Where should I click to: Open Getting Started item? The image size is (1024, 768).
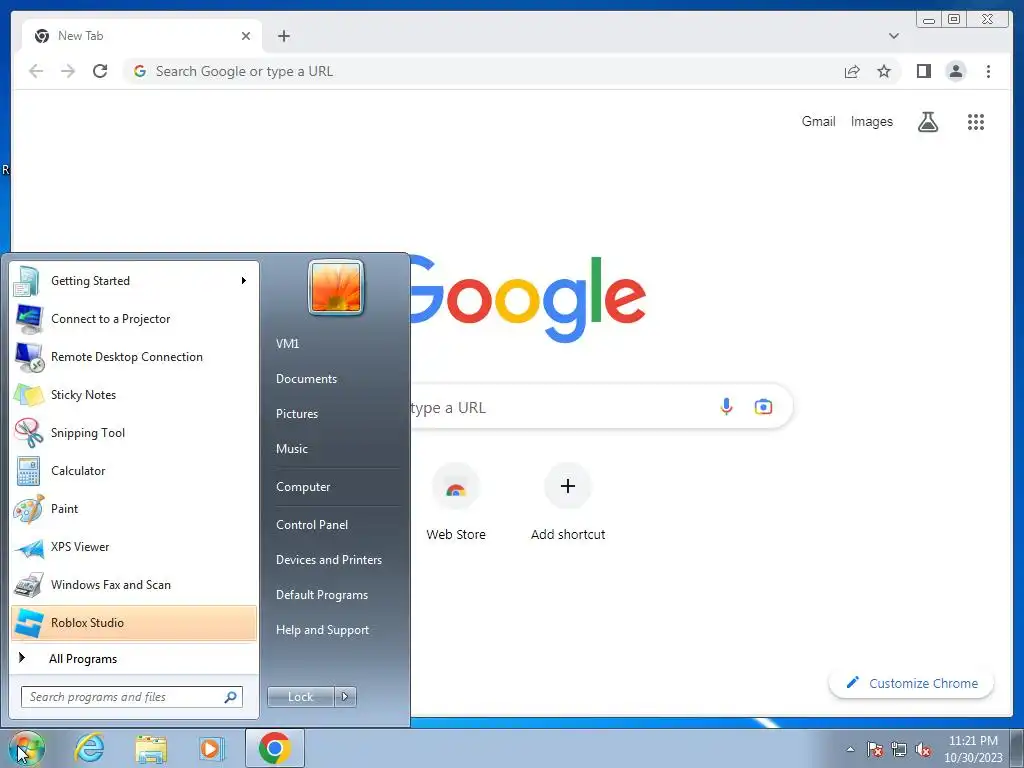(x=134, y=281)
